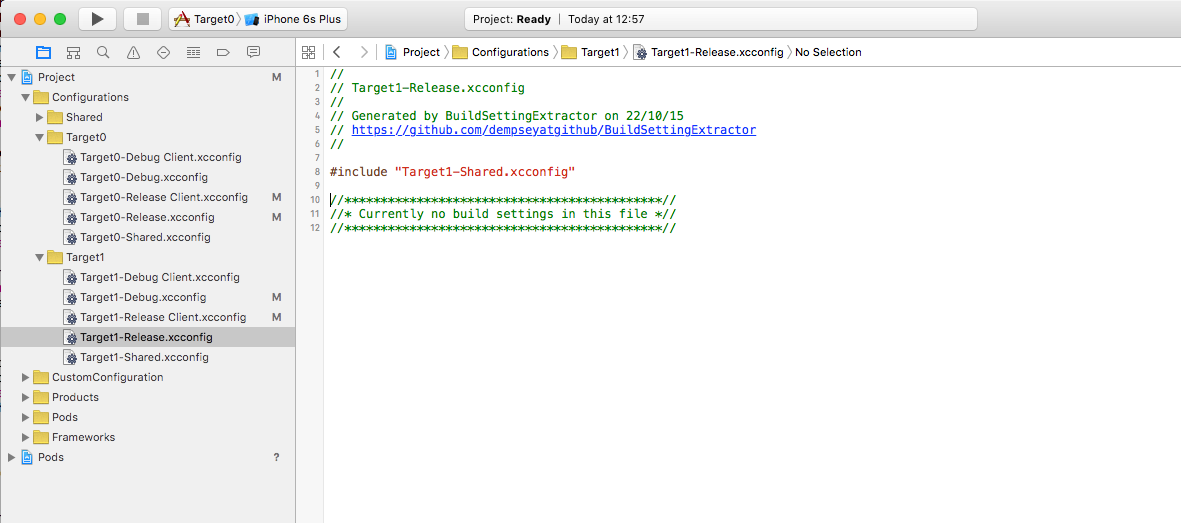This screenshot has height=523, width=1181.
Task: Choose the iPhone 6s Plus device selector
Action: tap(294, 19)
